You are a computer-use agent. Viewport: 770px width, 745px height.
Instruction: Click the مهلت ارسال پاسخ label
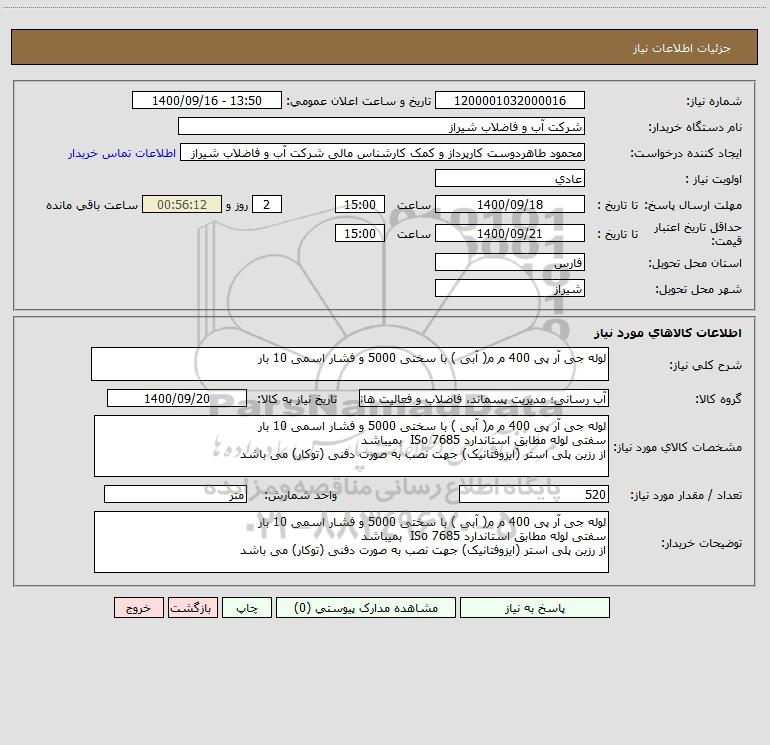[x=693, y=205]
